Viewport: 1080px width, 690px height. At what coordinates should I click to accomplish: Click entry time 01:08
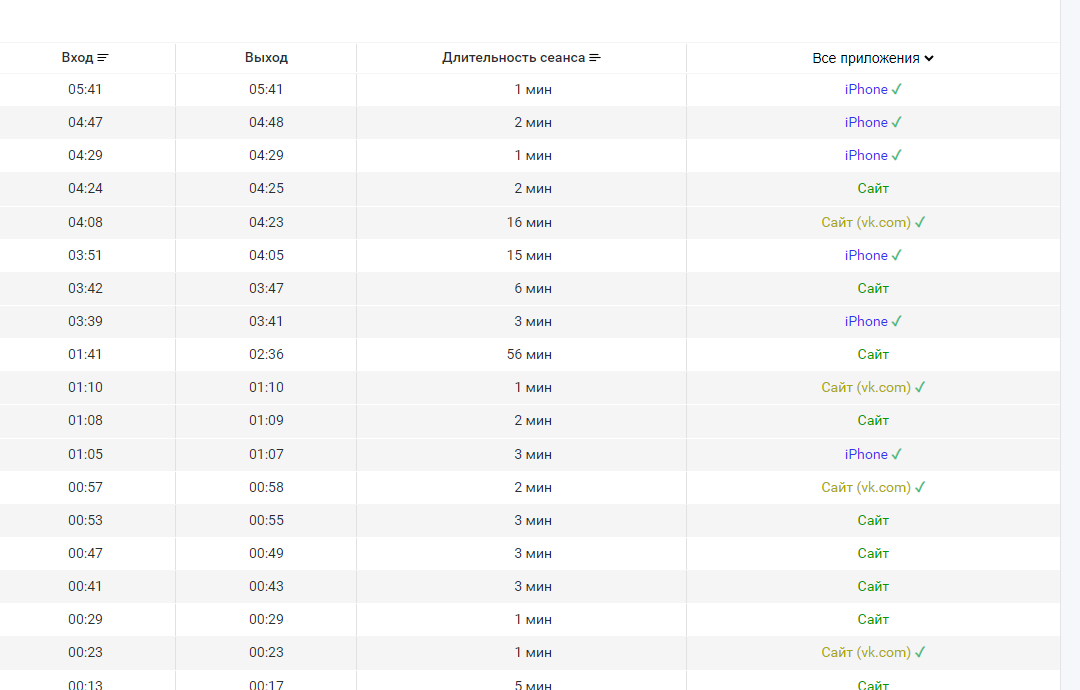85,421
